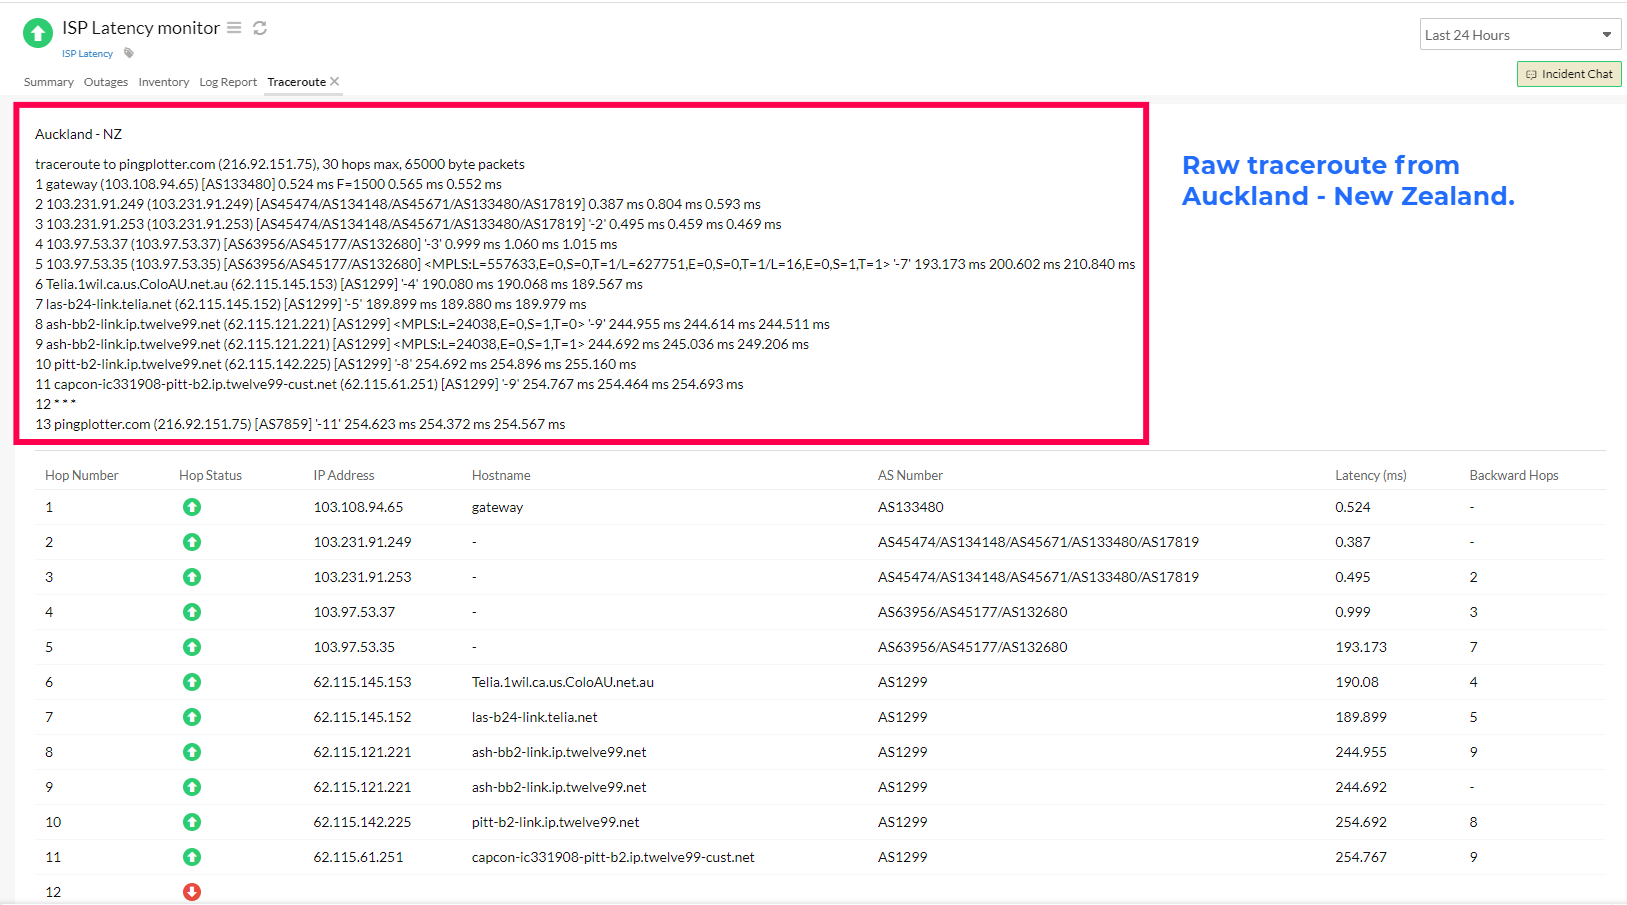The height and width of the screenshot is (905, 1627).
Task: Open the Log Report tab
Action: pyautogui.click(x=227, y=82)
